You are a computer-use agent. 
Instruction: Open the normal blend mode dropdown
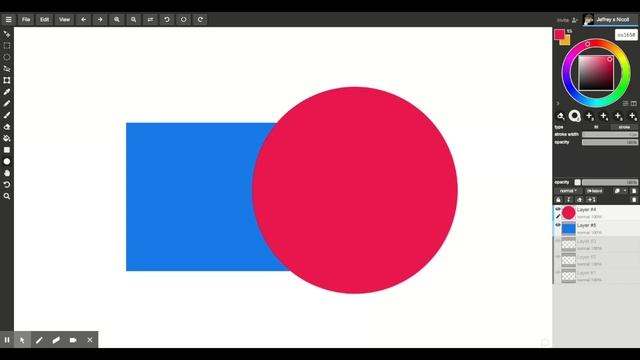tap(568, 191)
